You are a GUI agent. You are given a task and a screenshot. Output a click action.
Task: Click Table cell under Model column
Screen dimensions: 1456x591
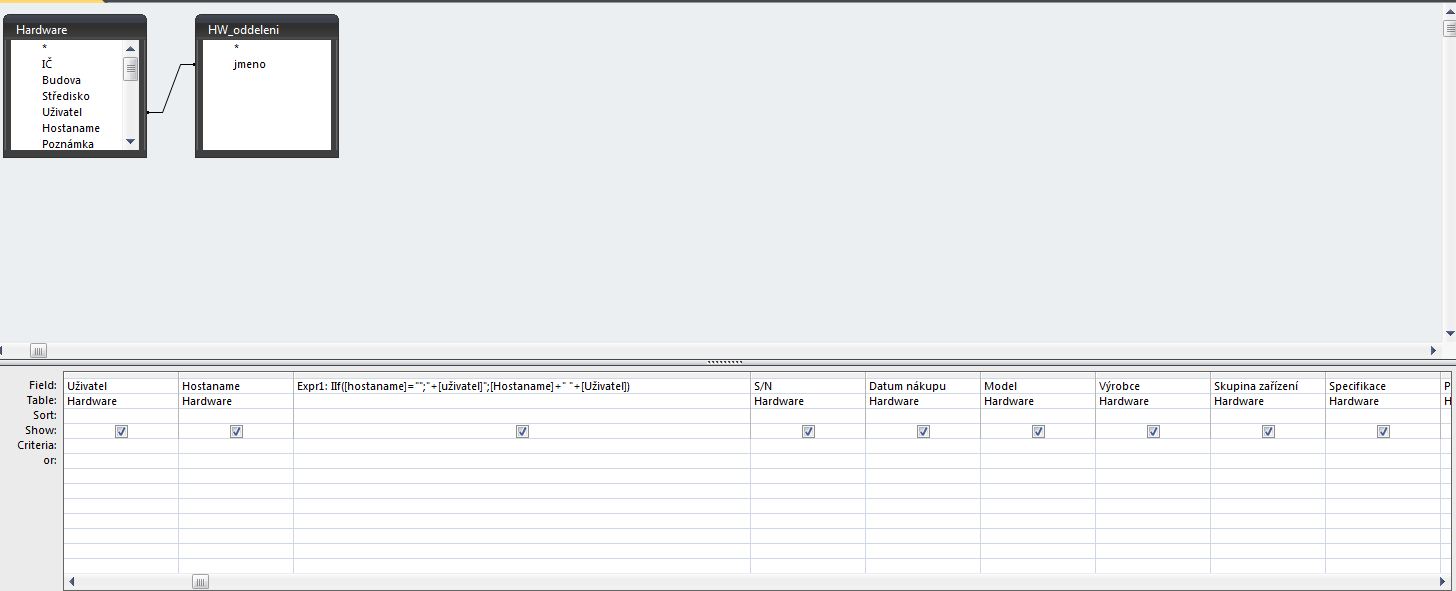pos(1037,401)
